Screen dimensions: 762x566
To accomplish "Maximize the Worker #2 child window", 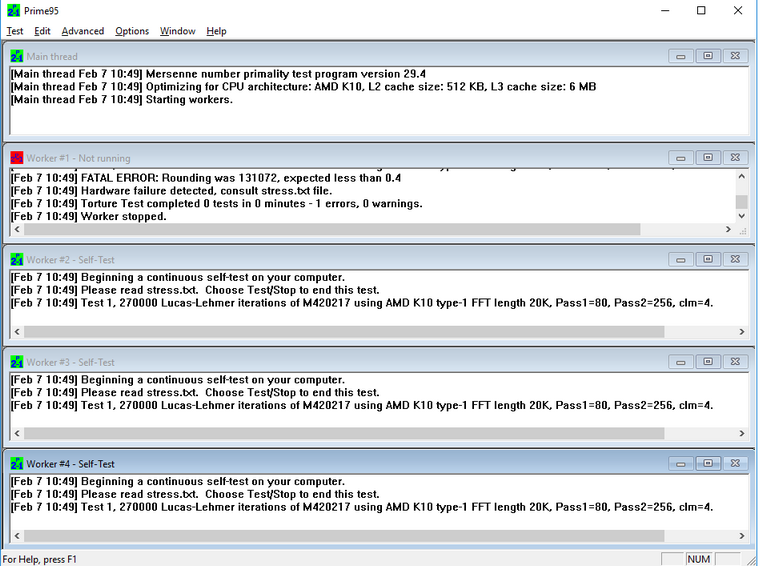I will [708, 259].
